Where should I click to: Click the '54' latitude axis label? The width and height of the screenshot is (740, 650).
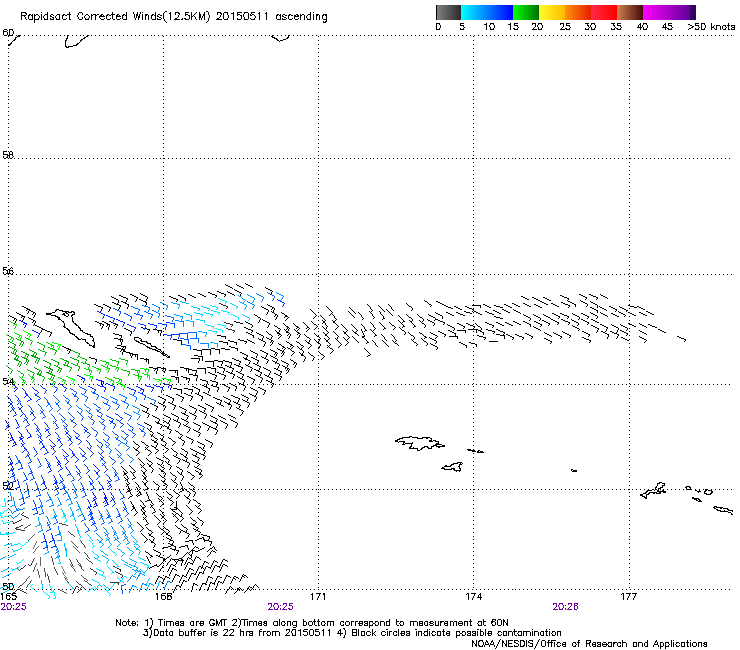(x=8, y=381)
